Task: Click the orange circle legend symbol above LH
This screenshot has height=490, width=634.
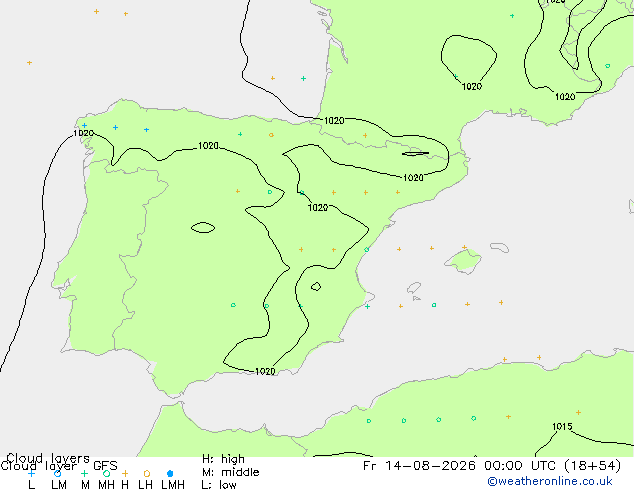Action: point(147,473)
